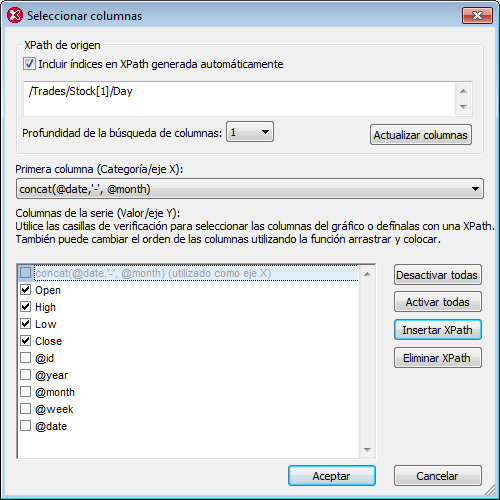Click the XMLSpy app icon in title bar

[x=15, y=16]
